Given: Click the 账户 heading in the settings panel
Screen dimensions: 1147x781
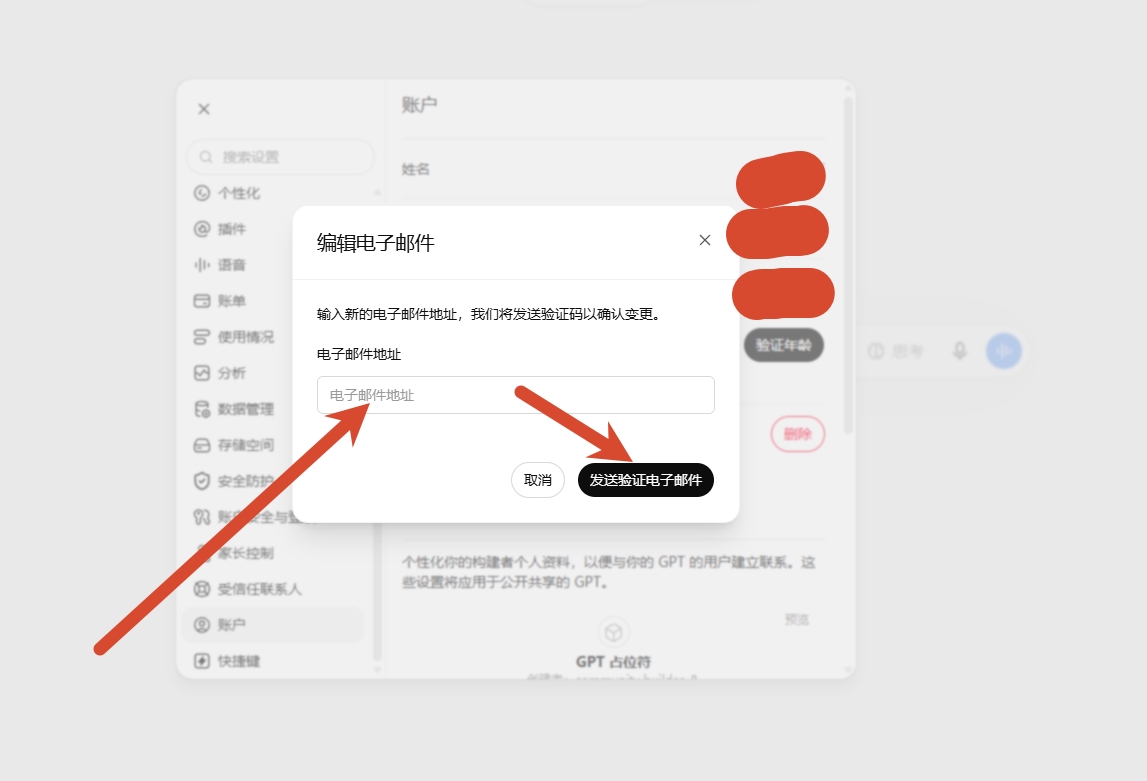Looking at the screenshot, I should [x=419, y=105].
